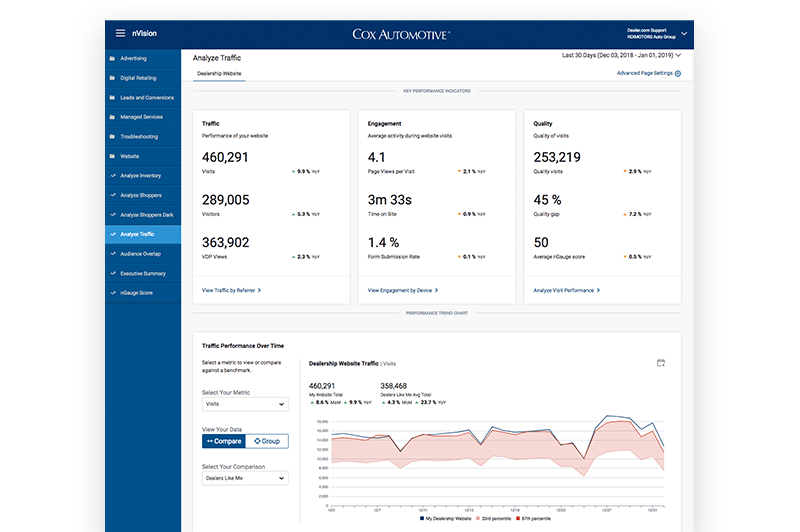Go to Analyze Shoppers Dark page
Screen dimensions: 800x532
(x=143, y=215)
